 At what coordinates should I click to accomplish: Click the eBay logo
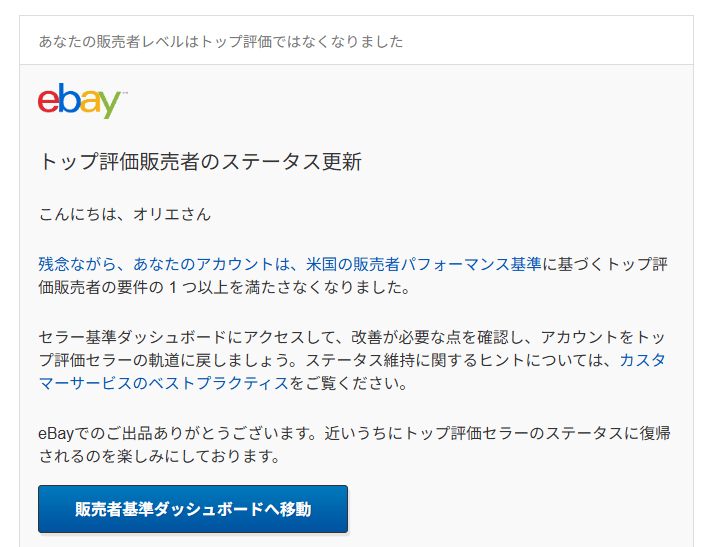point(82,100)
